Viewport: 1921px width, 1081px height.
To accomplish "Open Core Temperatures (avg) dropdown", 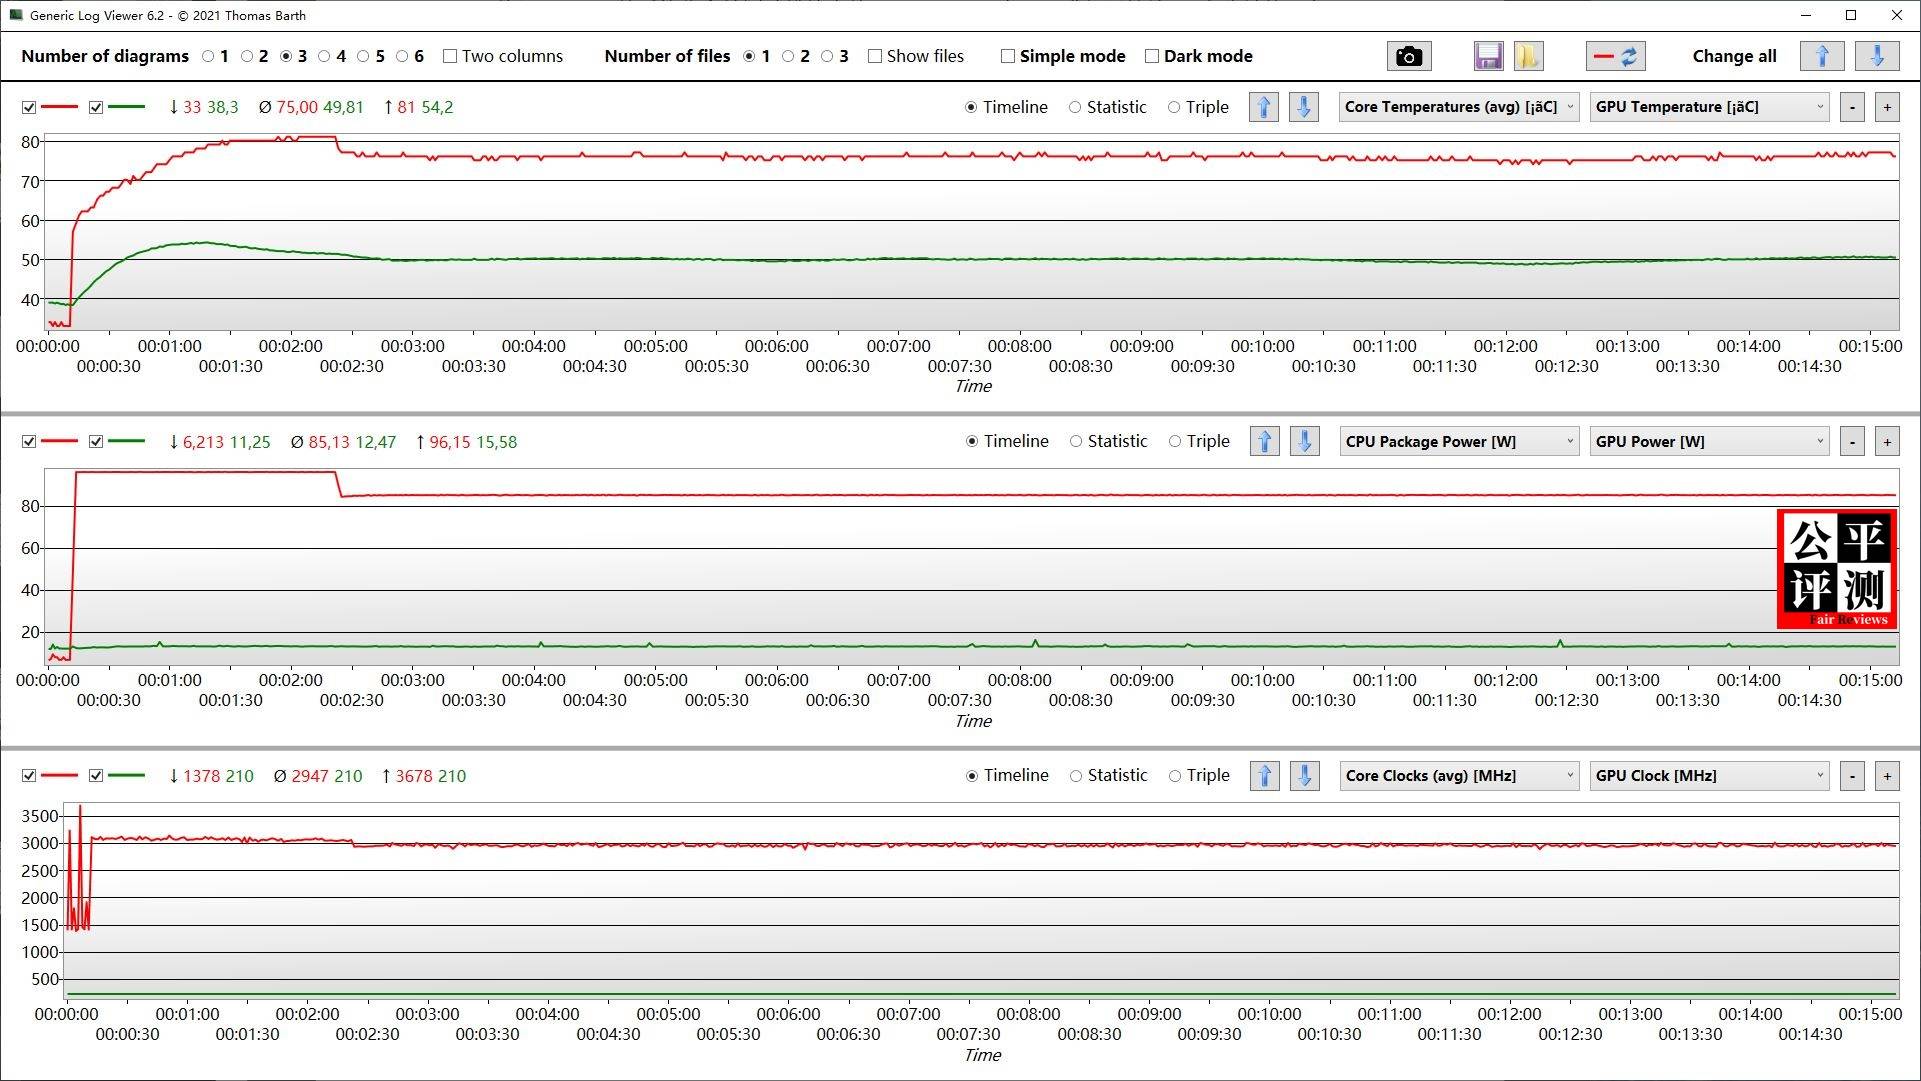I will (x=1458, y=107).
